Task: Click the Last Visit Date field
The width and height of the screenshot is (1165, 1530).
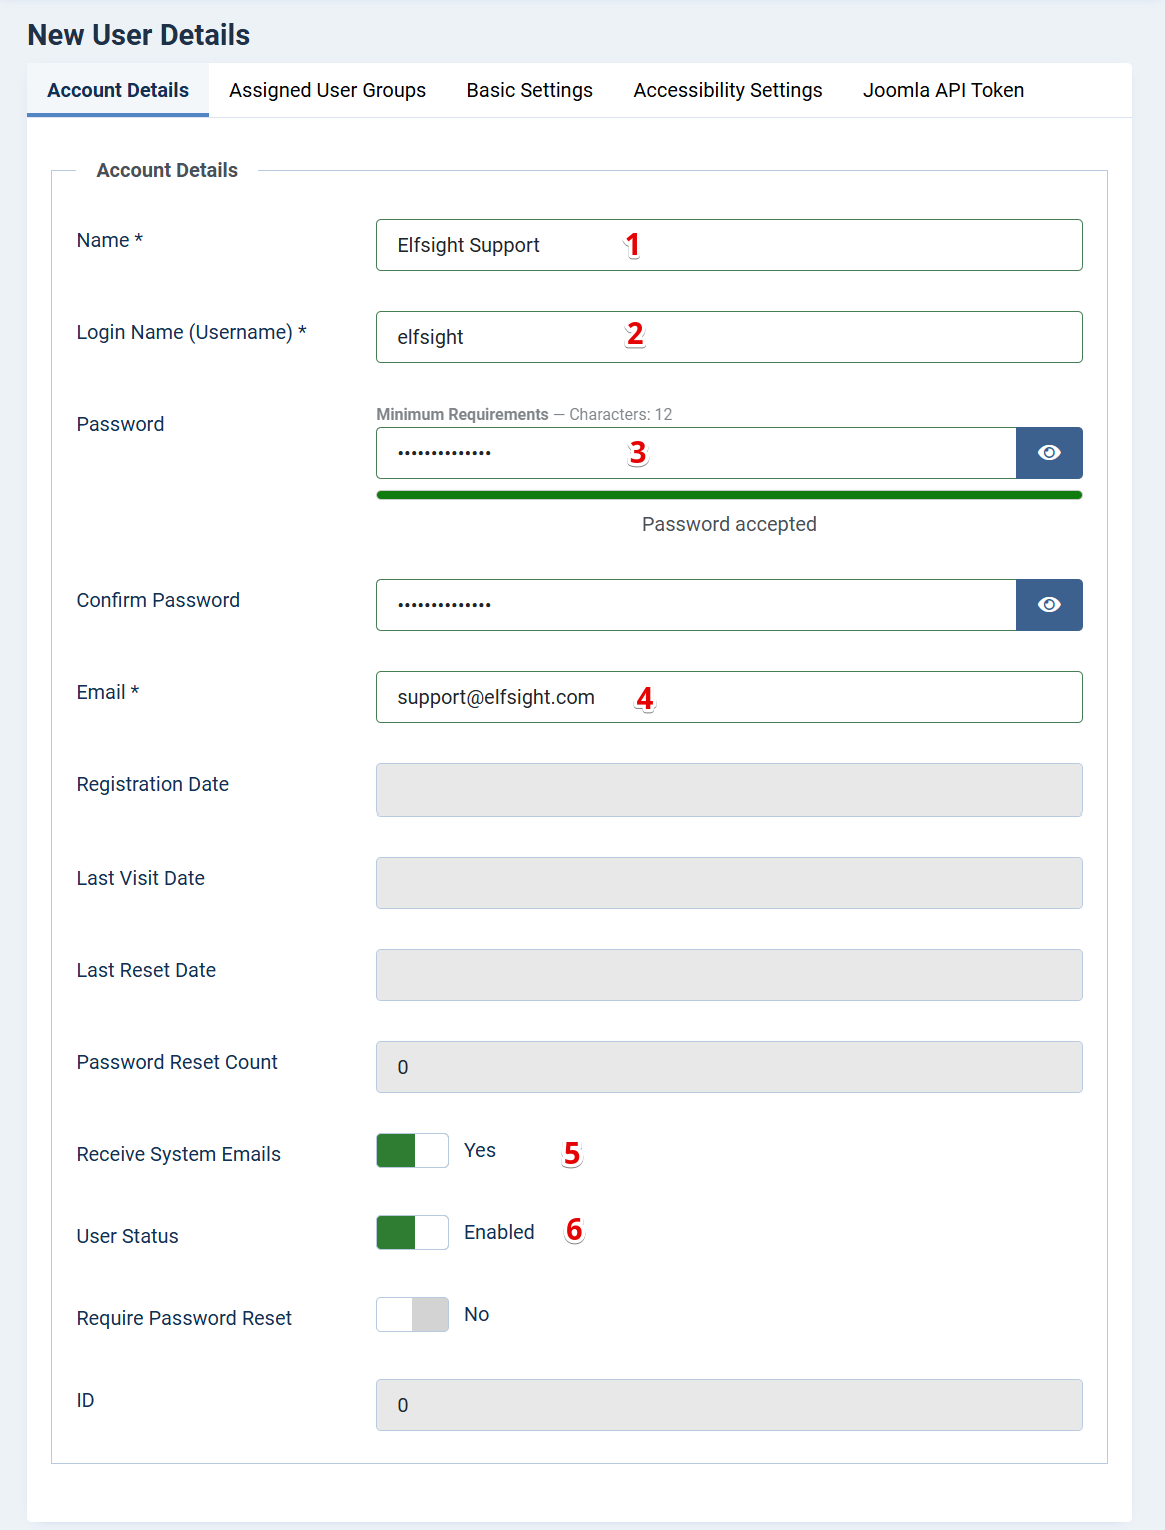Action: coord(729,883)
